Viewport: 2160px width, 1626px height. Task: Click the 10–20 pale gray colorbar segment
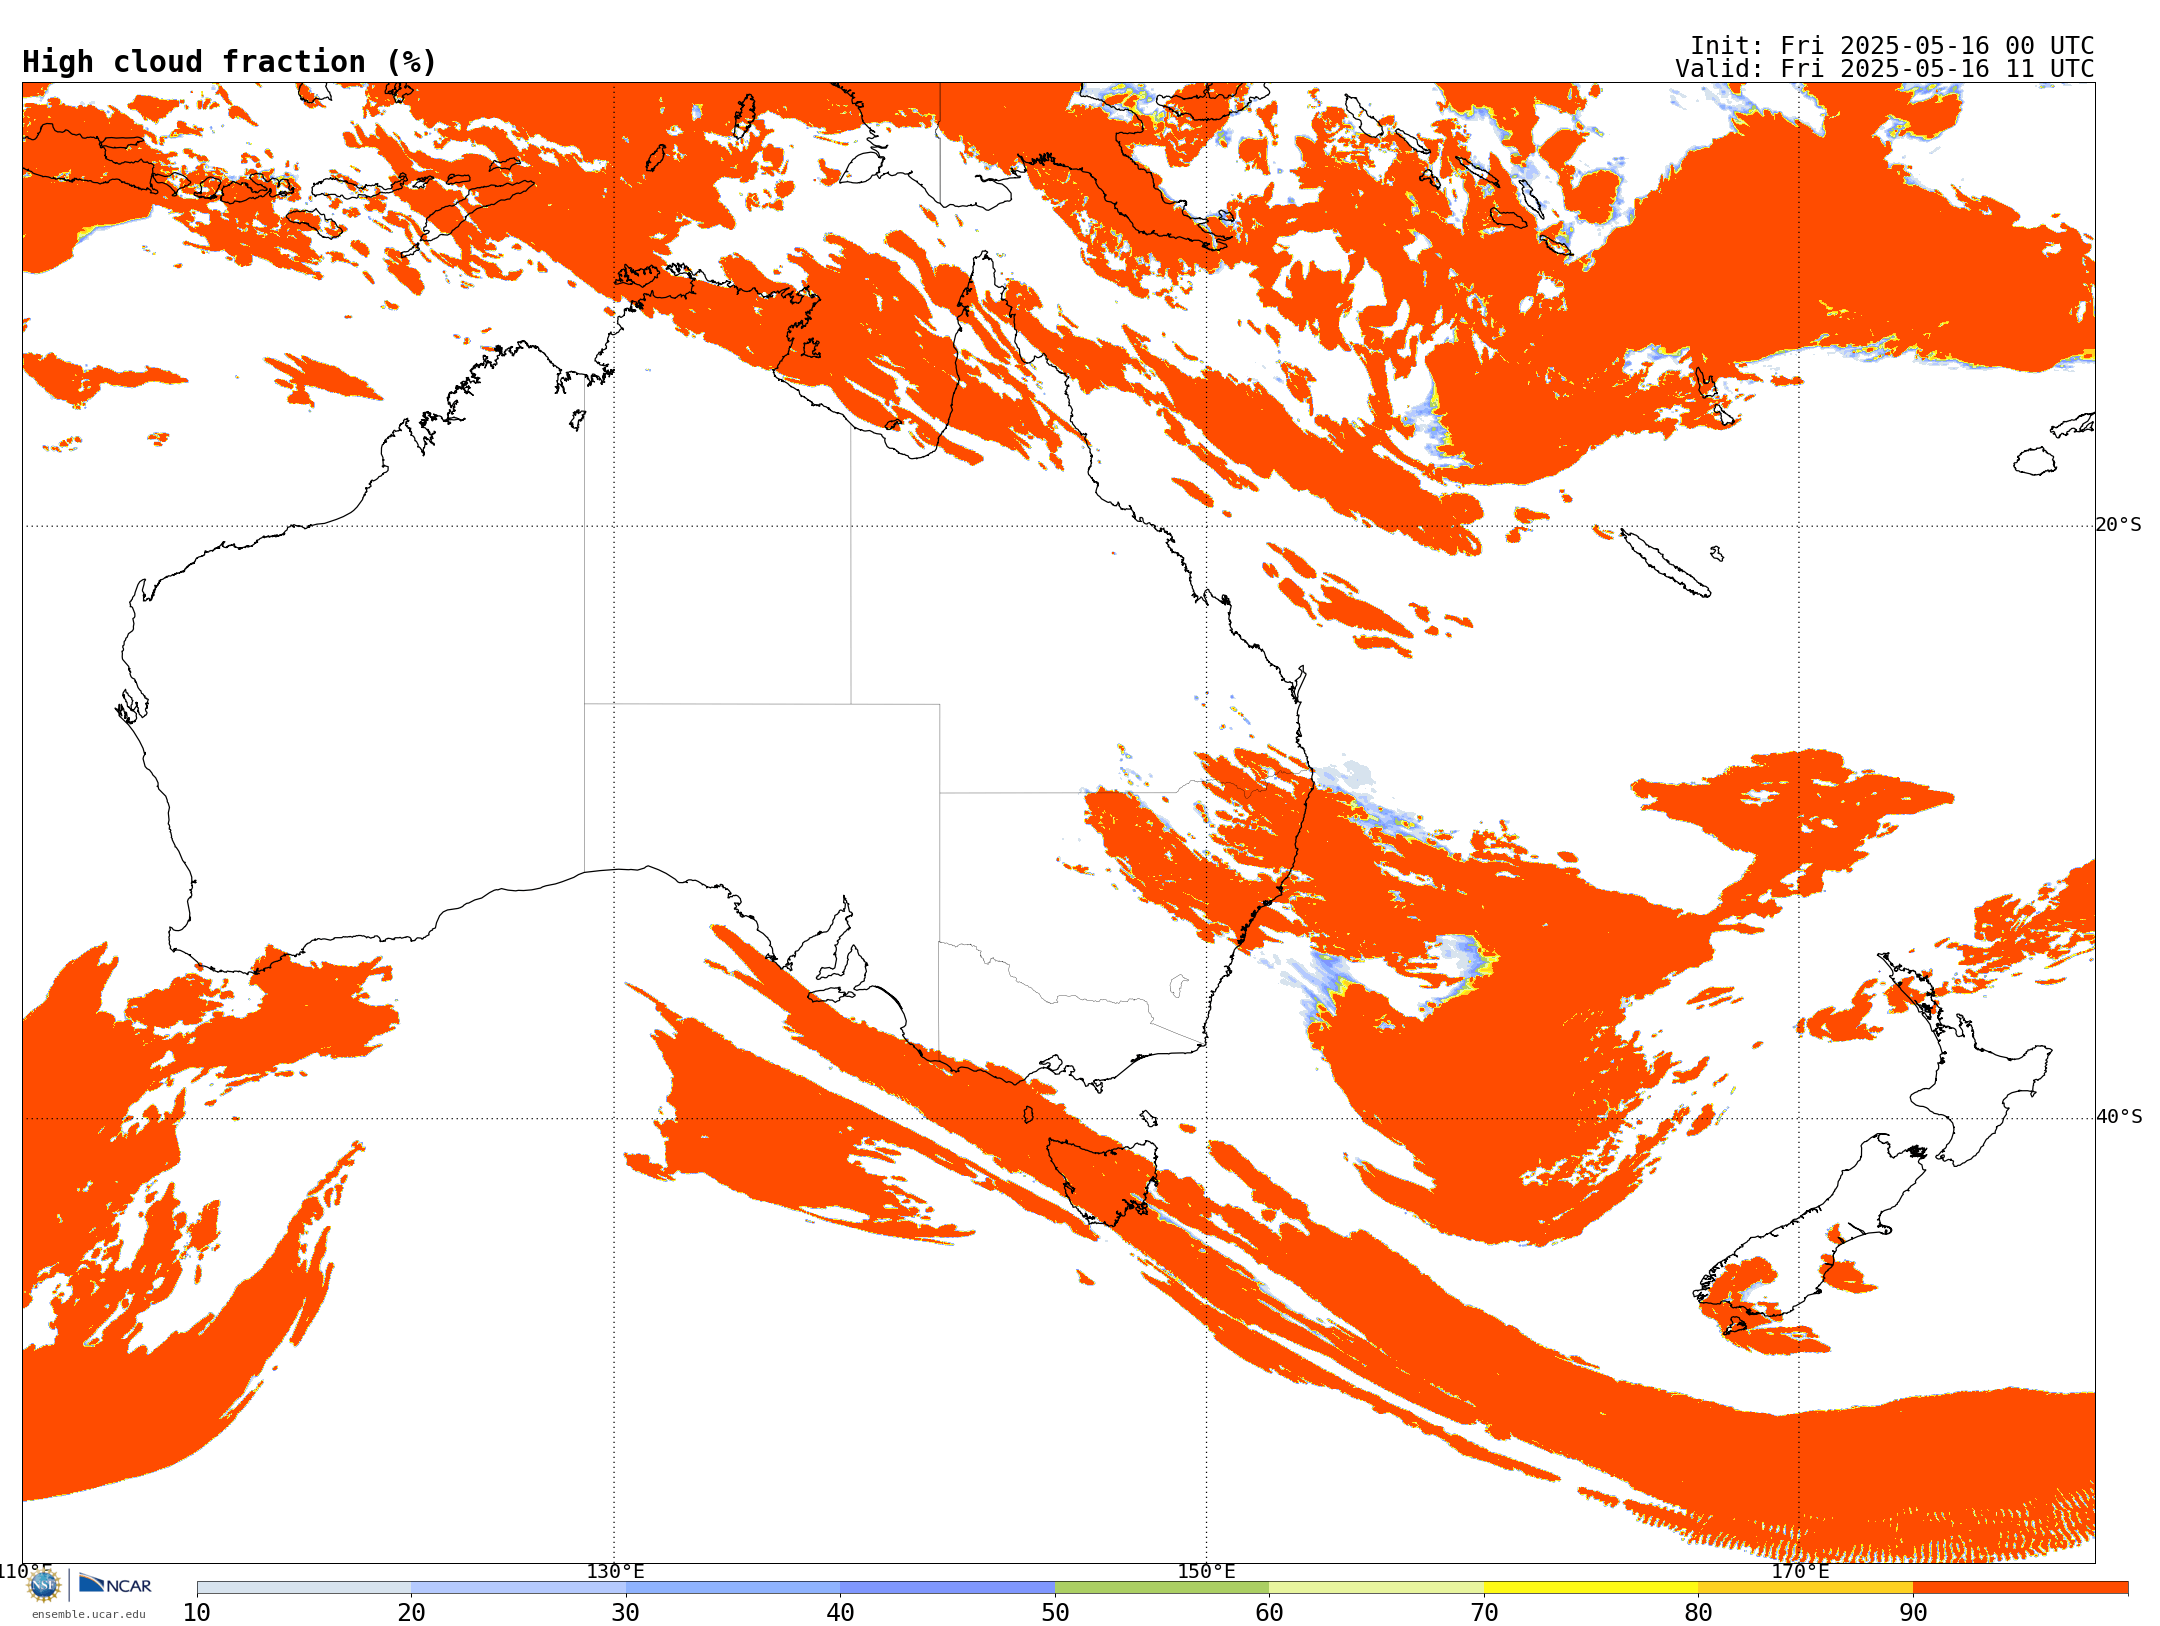tap(304, 1588)
